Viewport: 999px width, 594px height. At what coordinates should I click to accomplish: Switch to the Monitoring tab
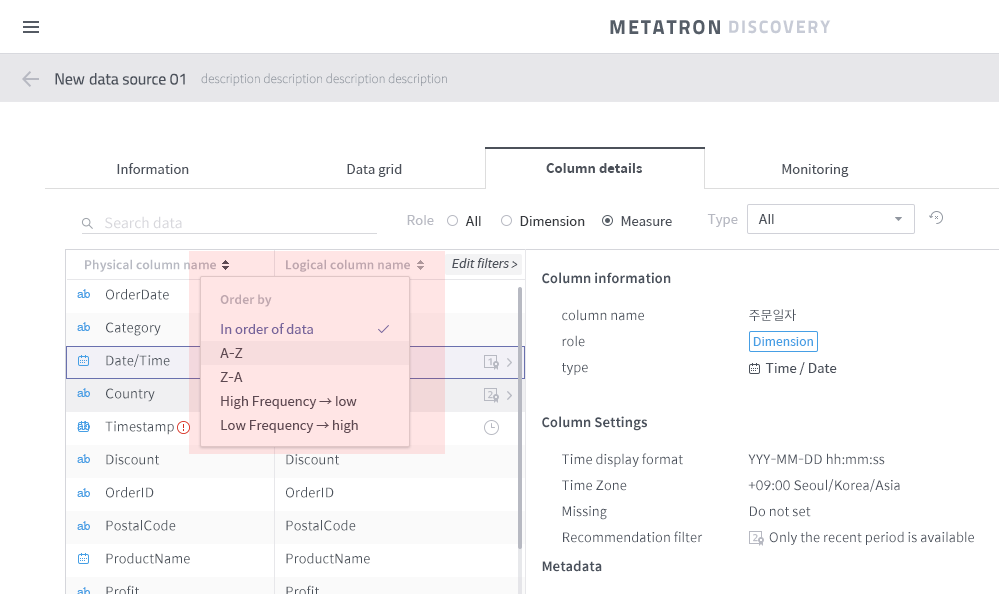[x=814, y=169]
